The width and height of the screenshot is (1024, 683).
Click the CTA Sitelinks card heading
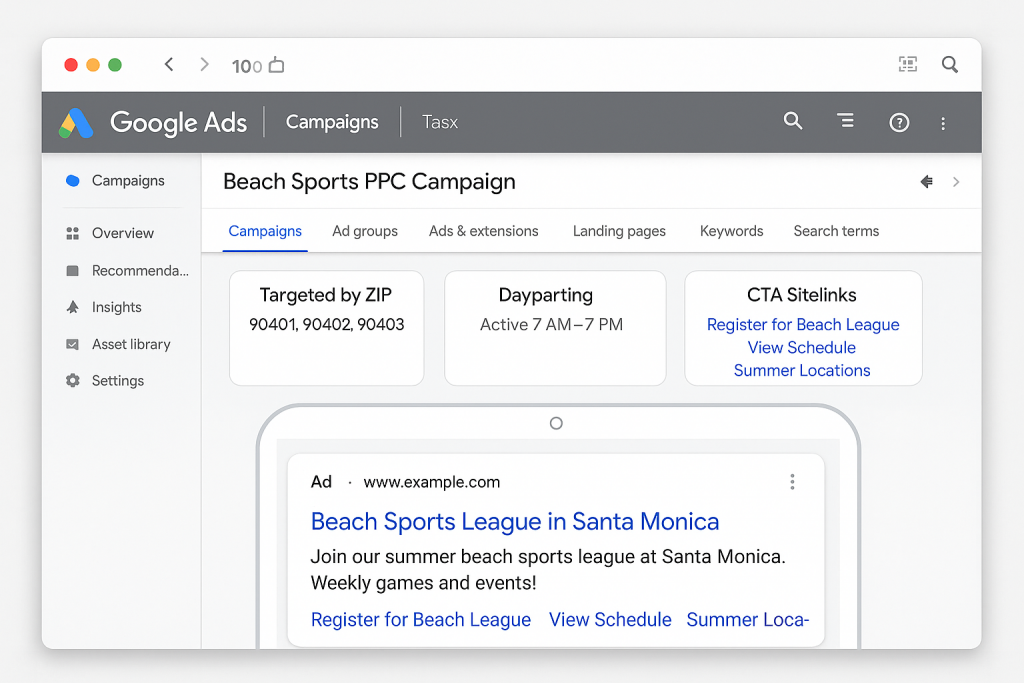coord(802,295)
